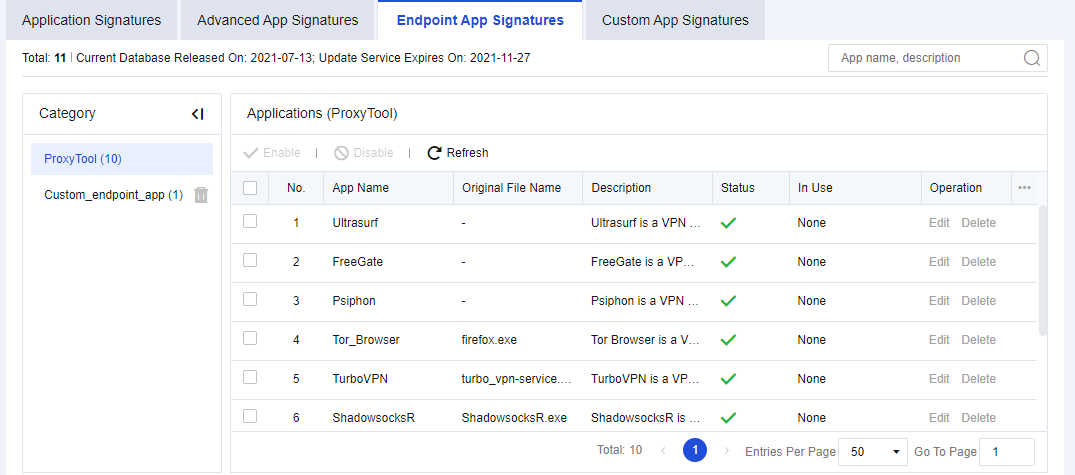Image resolution: width=1075 pixels, height=475 pixels.
Task: Open the Custom App Signatures tab
Action: coord(675,20)
